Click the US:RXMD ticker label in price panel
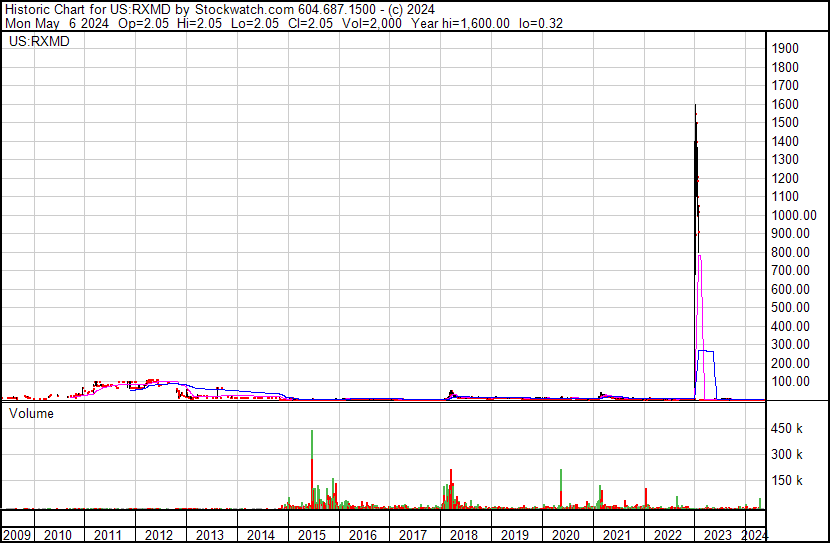The height and width of the screenshot is (543, 830). click(36, 42)
